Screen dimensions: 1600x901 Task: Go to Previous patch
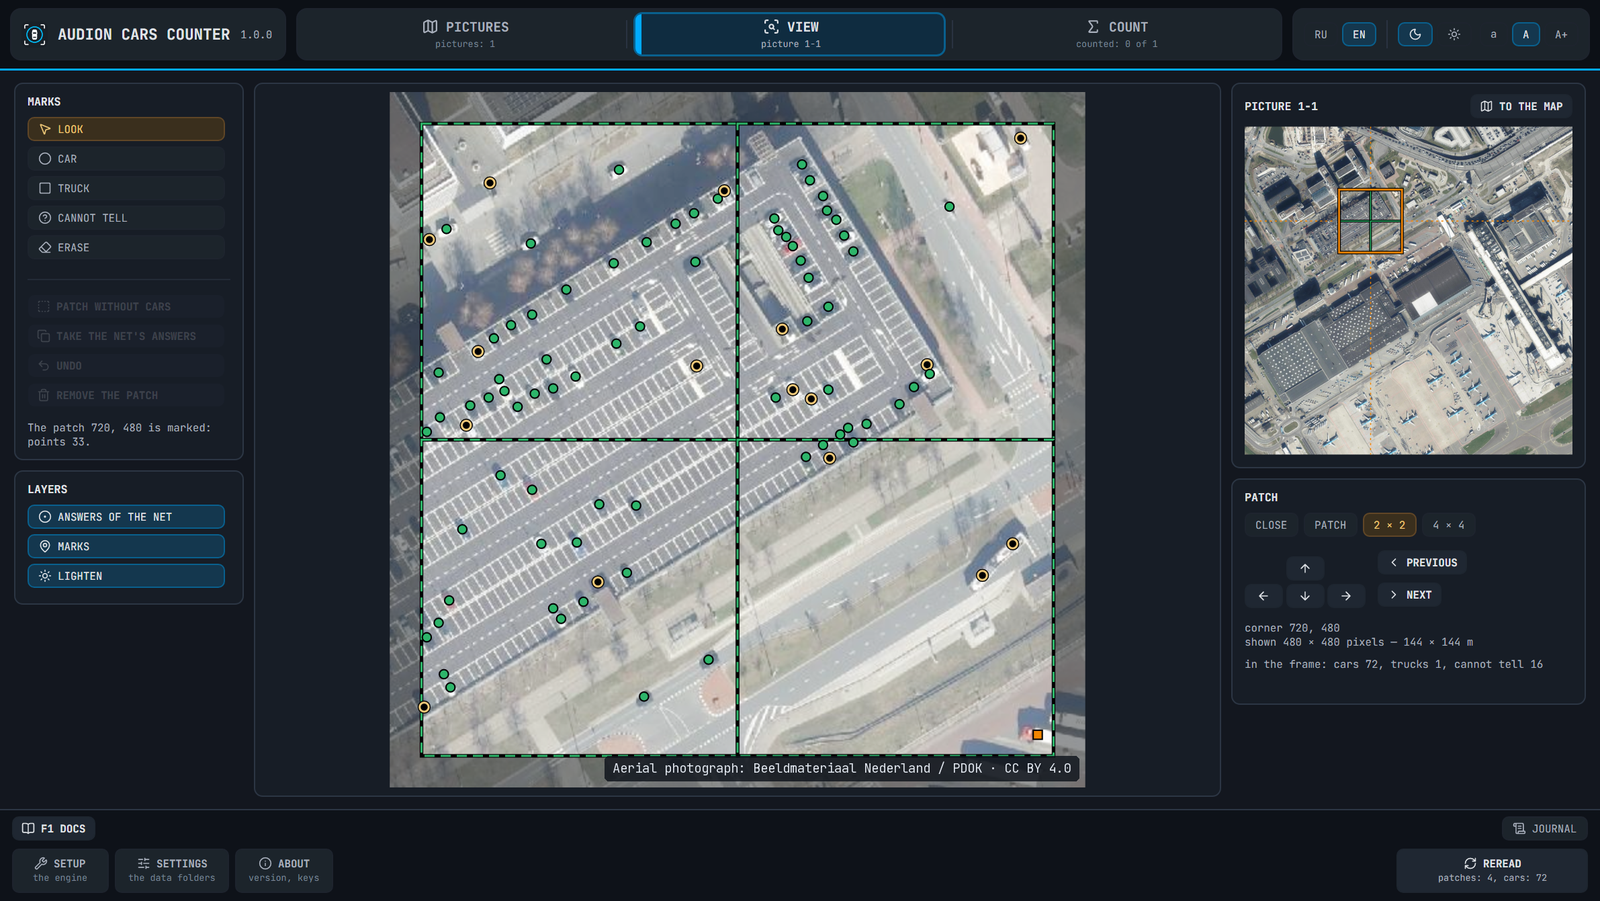(x=1422, y=563)
